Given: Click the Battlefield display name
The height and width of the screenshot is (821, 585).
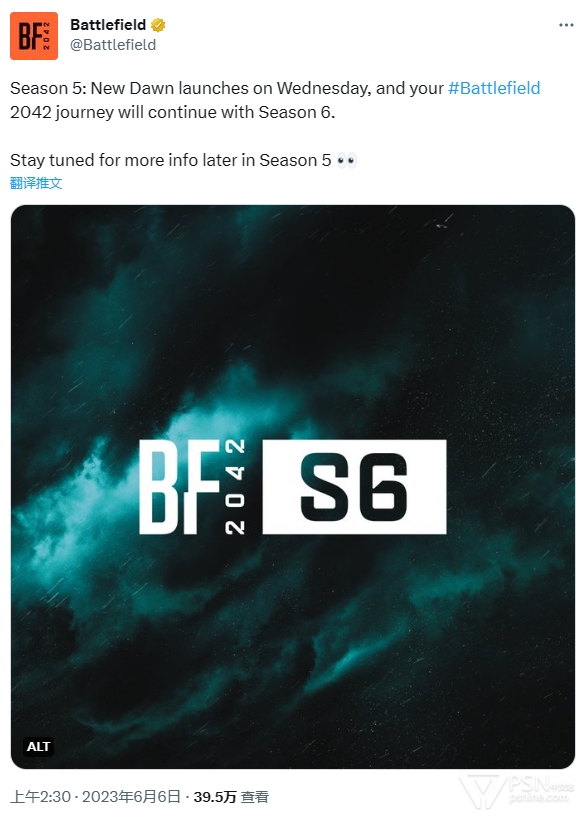Looking at the screenshot, I should tap(108, 25).
